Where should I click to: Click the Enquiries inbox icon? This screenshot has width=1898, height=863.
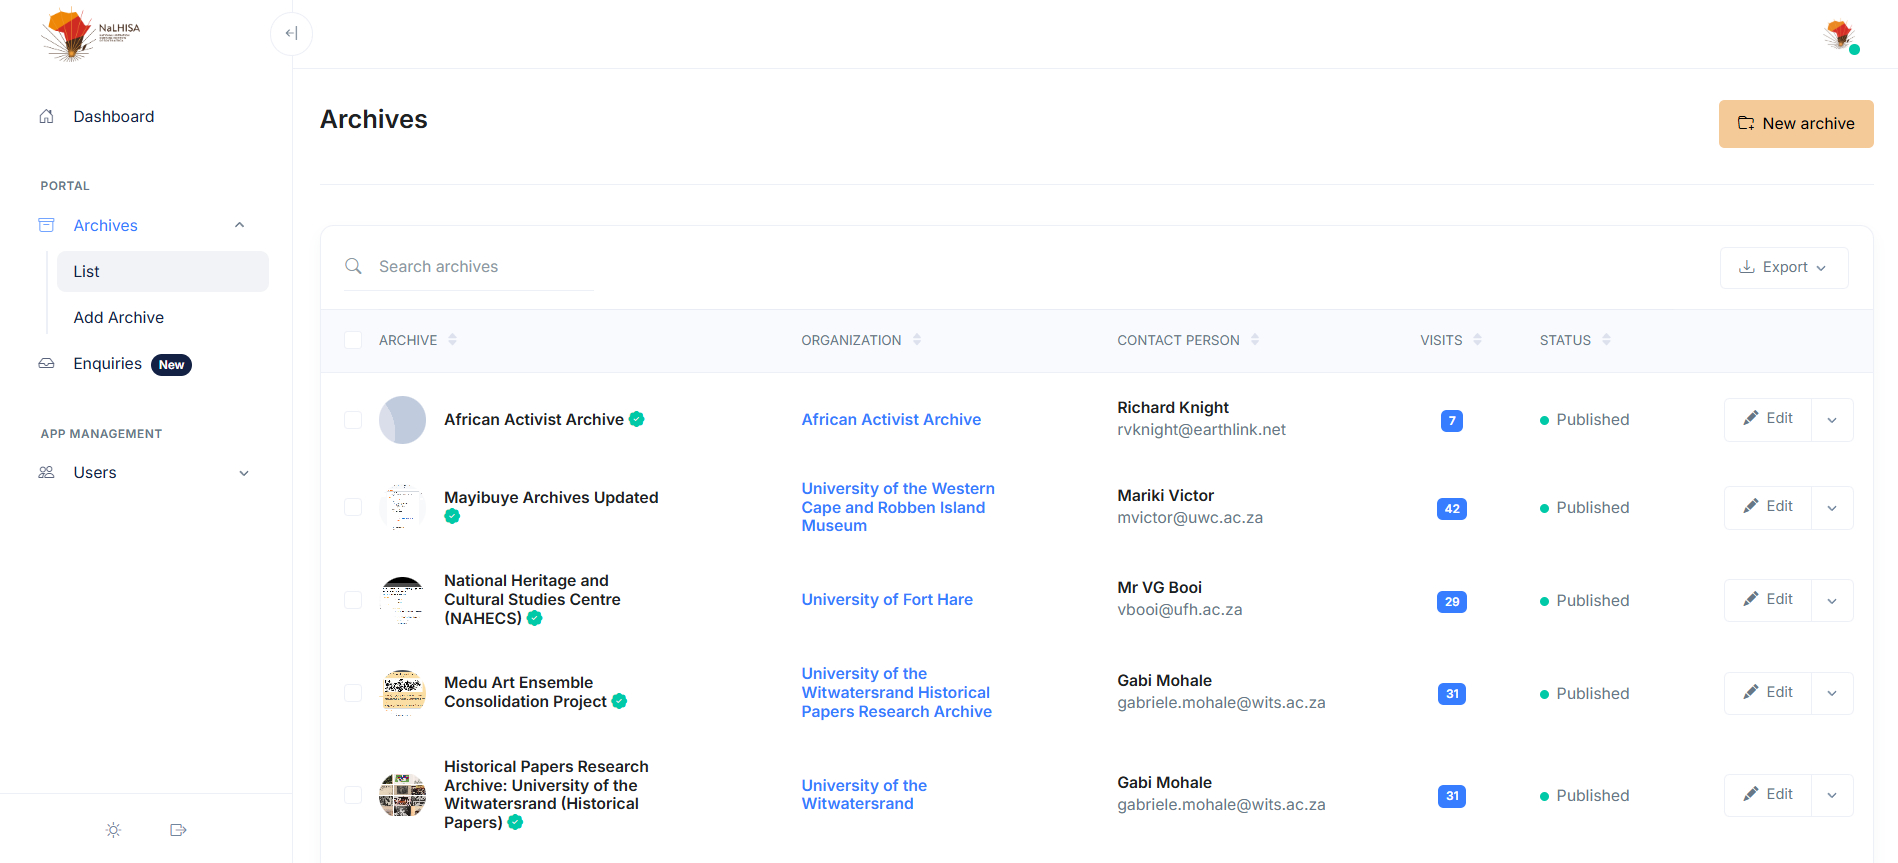(46, 363)
